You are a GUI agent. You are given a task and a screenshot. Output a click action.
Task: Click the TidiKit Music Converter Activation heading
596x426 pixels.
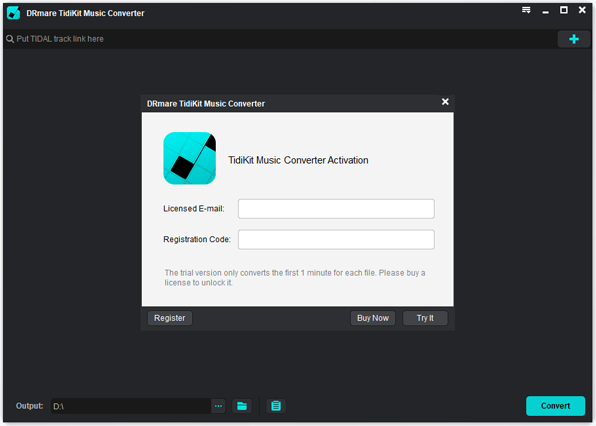298,160
